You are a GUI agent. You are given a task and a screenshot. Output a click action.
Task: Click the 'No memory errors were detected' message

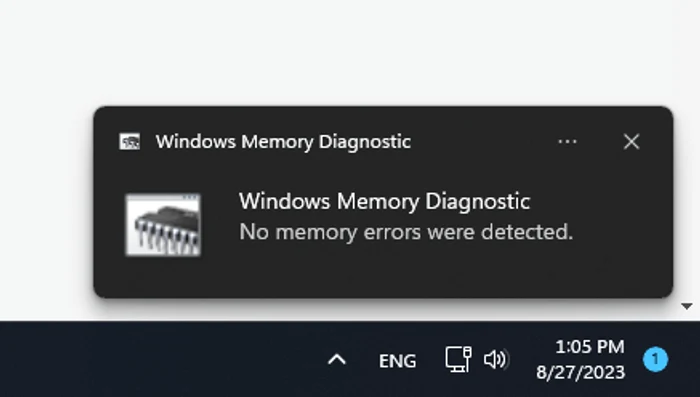click(406, 232)
